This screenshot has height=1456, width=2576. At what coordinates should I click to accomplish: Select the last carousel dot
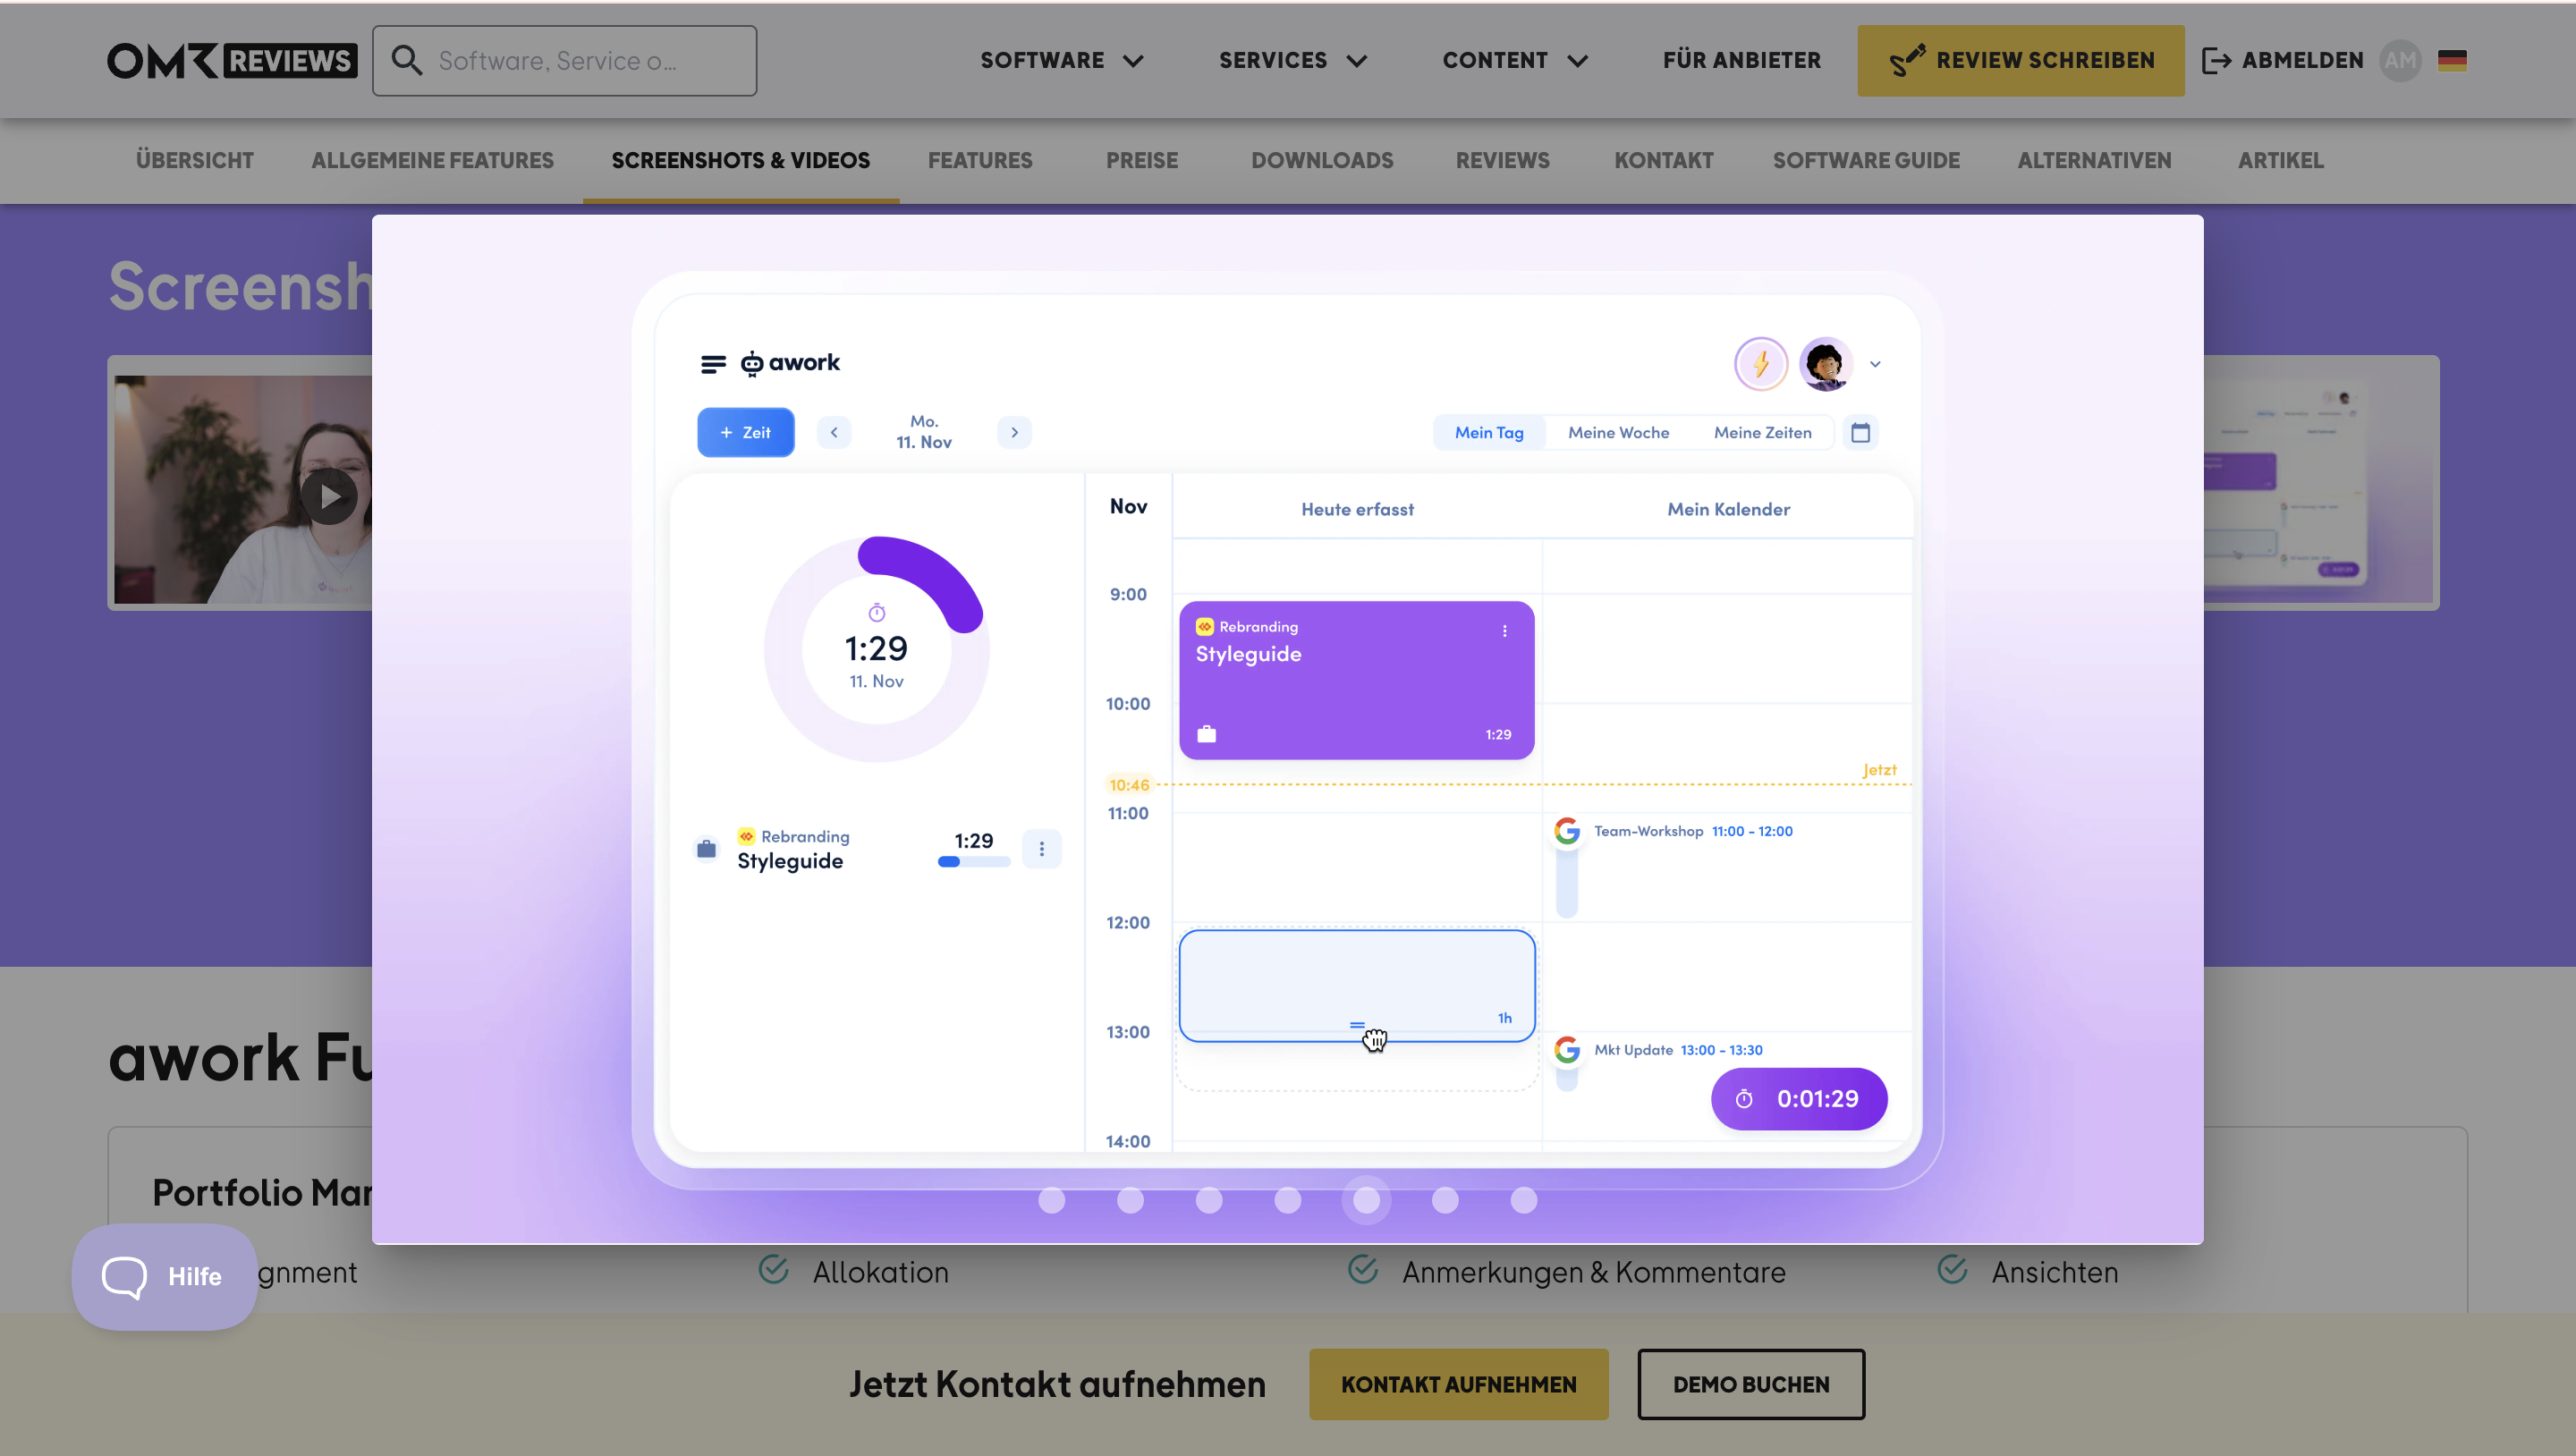click(x=1523, y=1199)
